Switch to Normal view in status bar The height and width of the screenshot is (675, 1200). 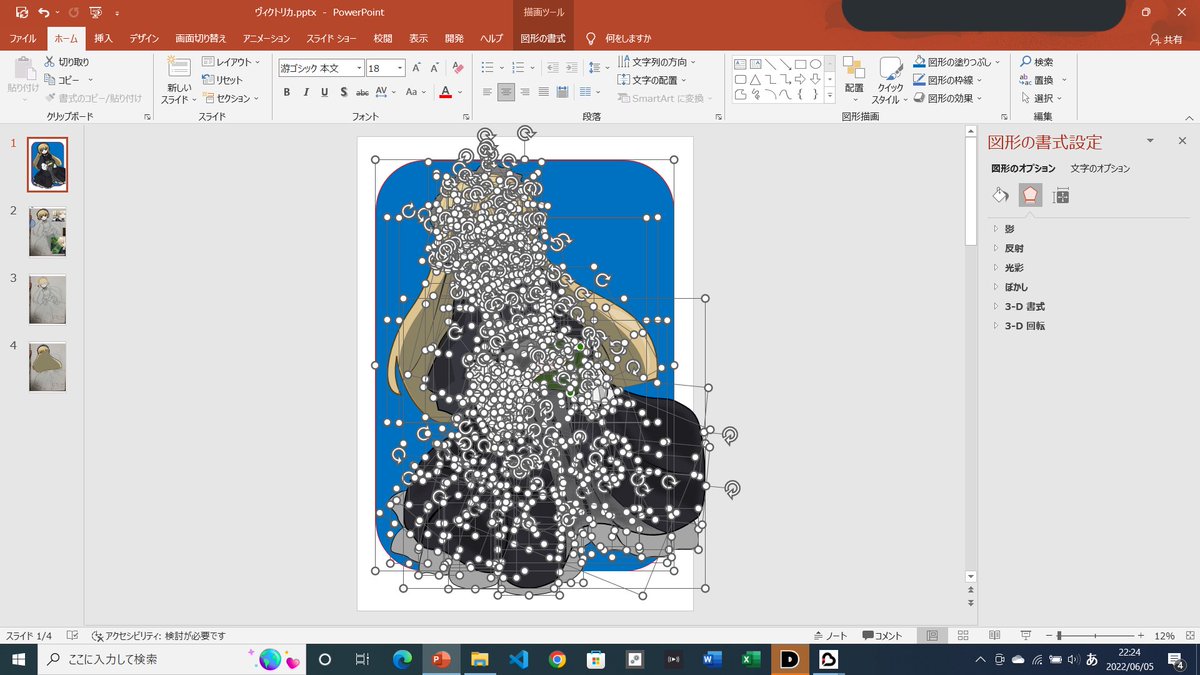click(932, 636)
